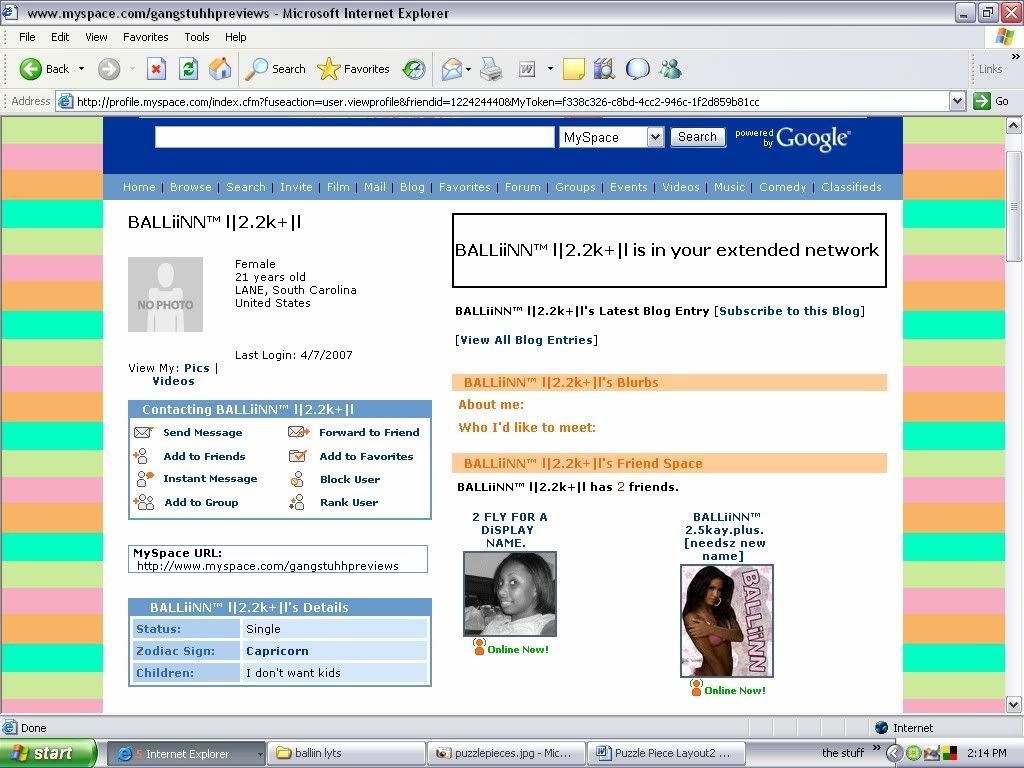Expand the Links toolbar chevron
This screenshot has height=768, width=1024.
tap(1015, 57)
